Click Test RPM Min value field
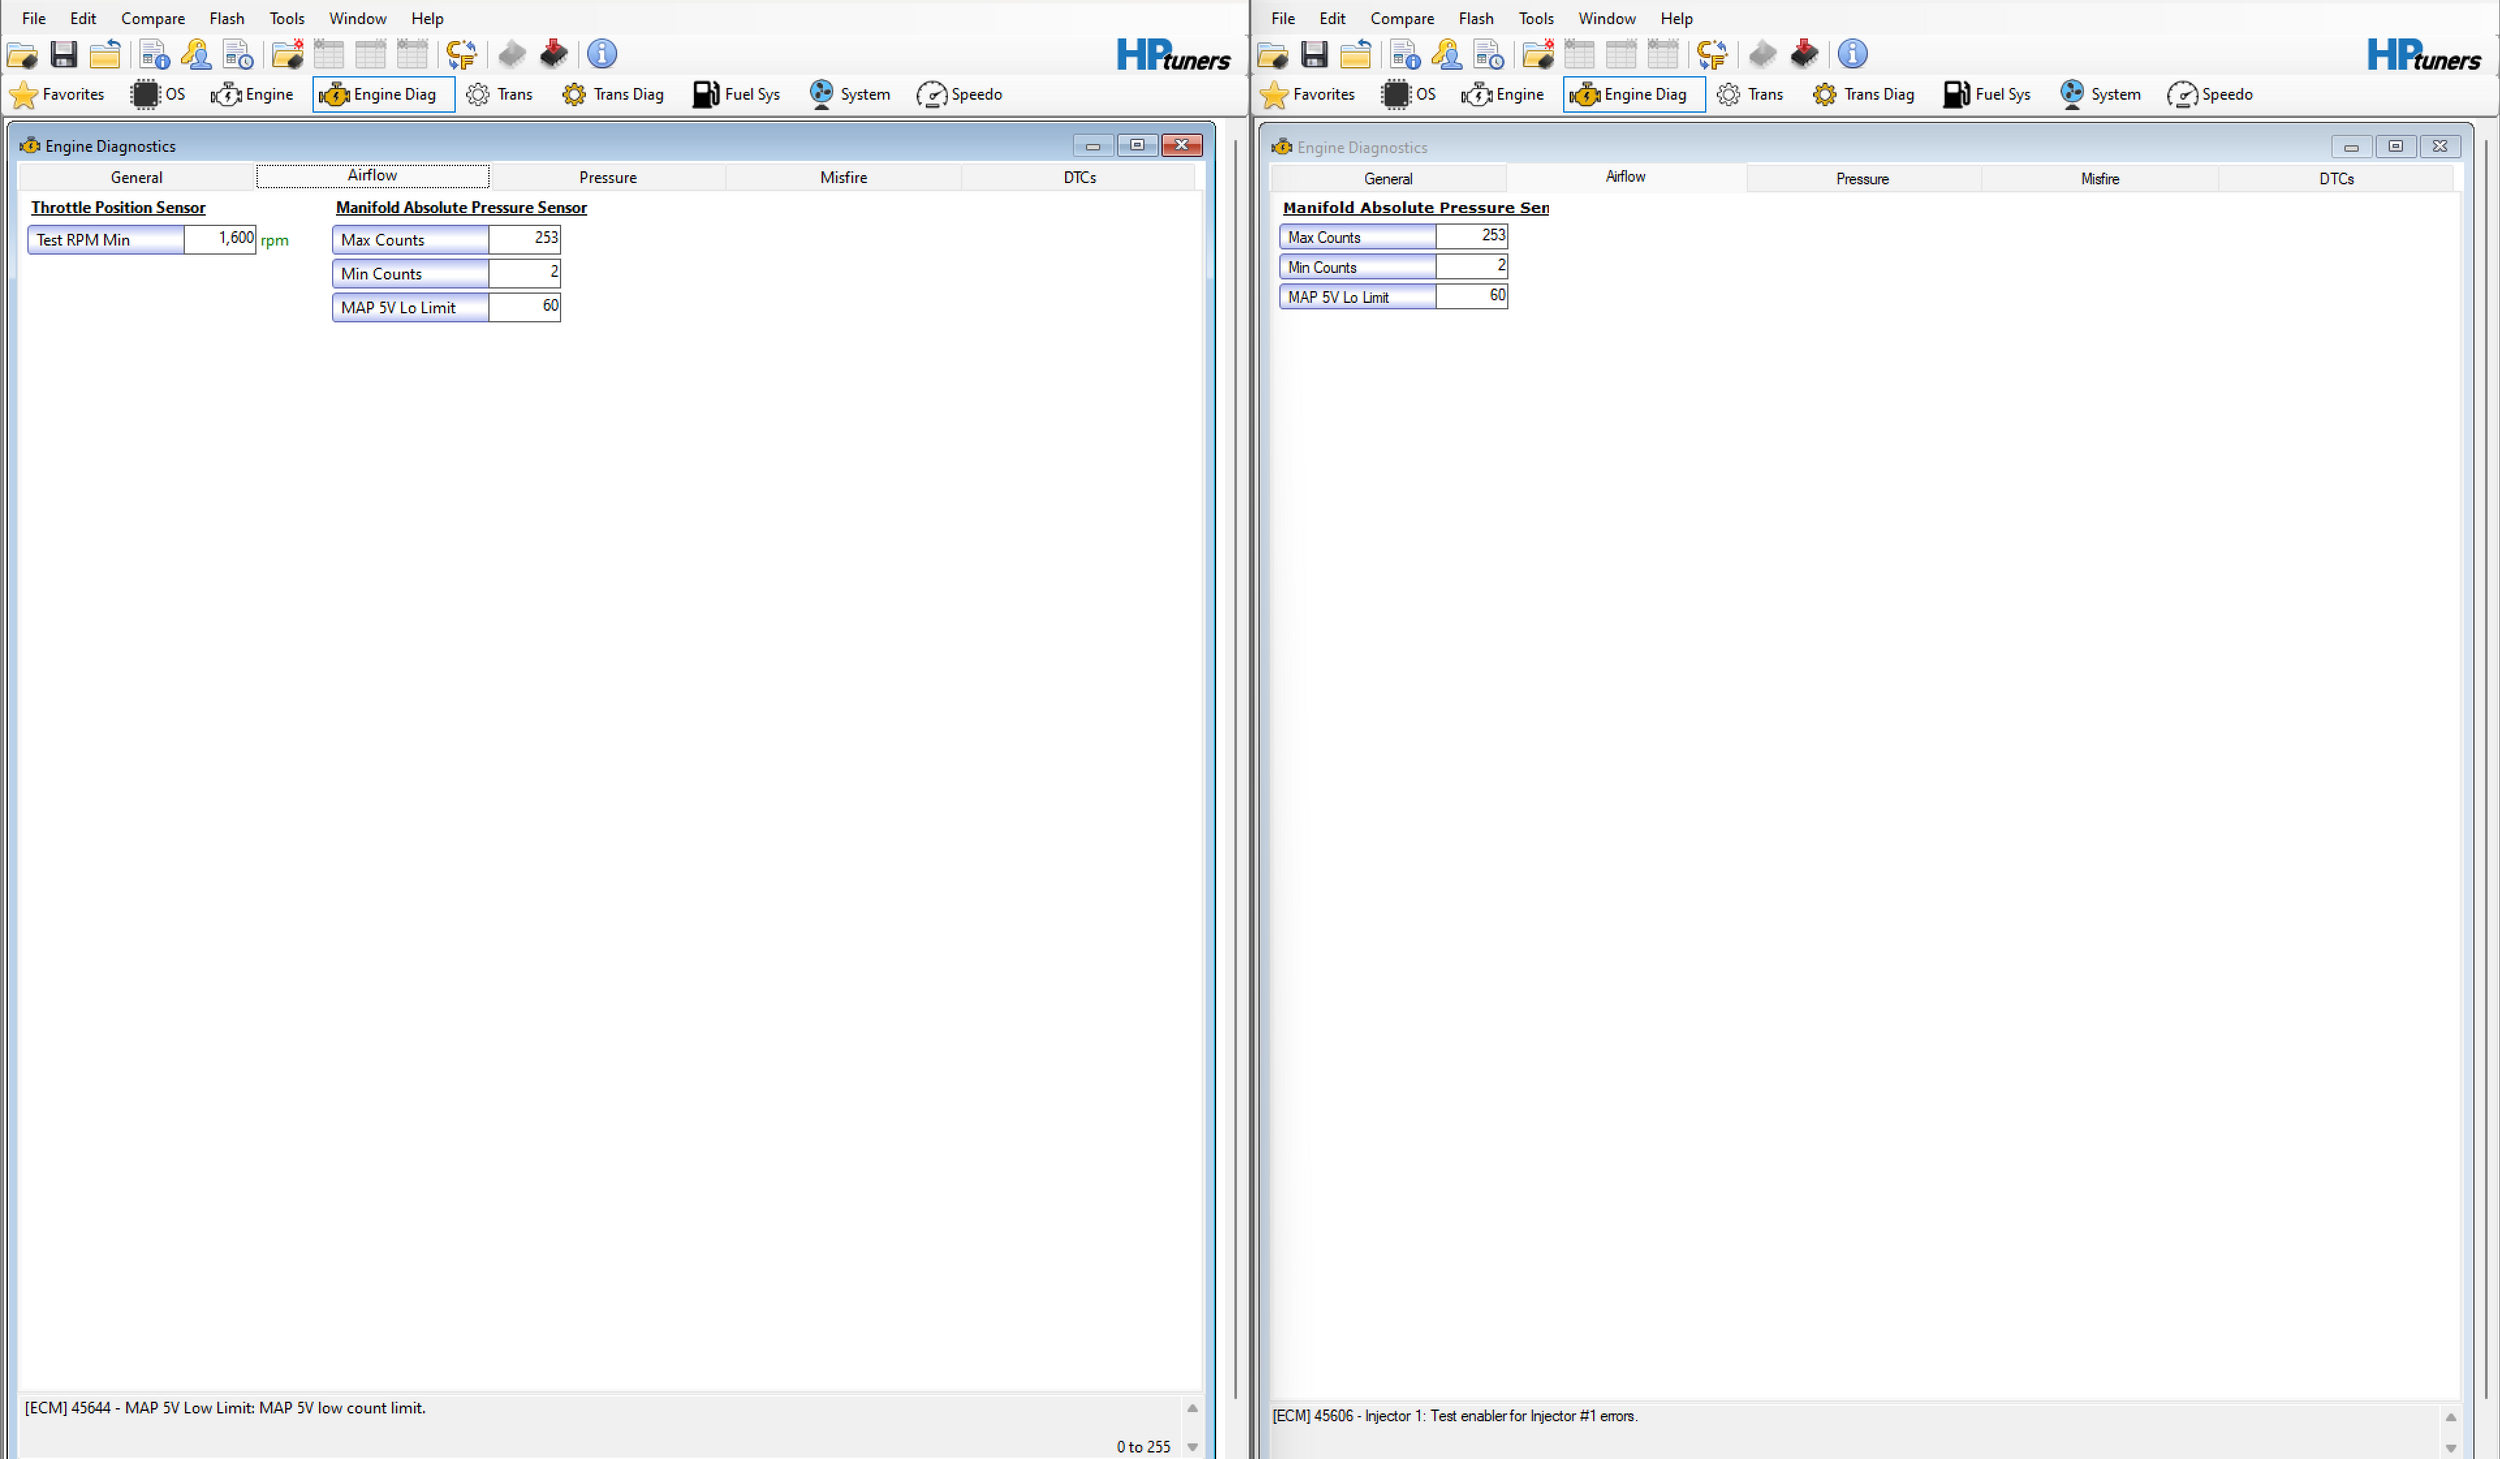 click(220, 239)
